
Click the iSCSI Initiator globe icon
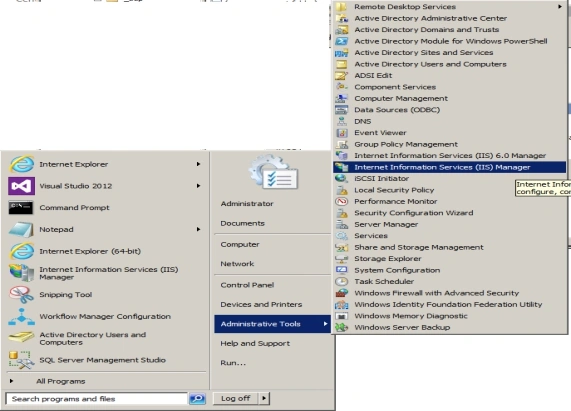(x=342, y=178)
